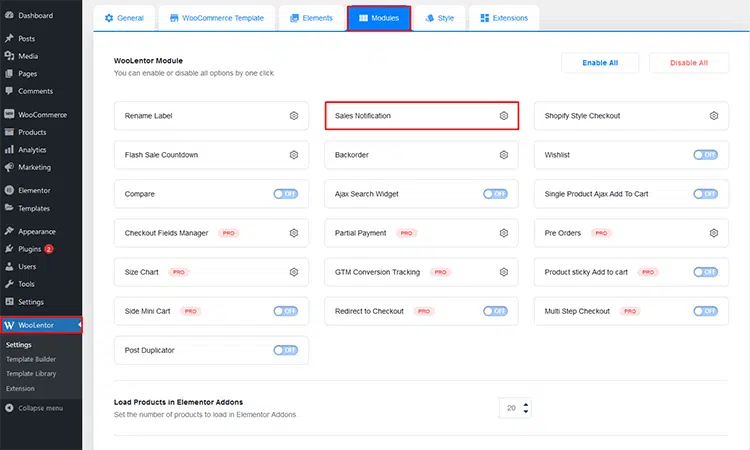Toggle the Wishlist module switch
The image size is (750, 450).
click(x=706, y=155)
